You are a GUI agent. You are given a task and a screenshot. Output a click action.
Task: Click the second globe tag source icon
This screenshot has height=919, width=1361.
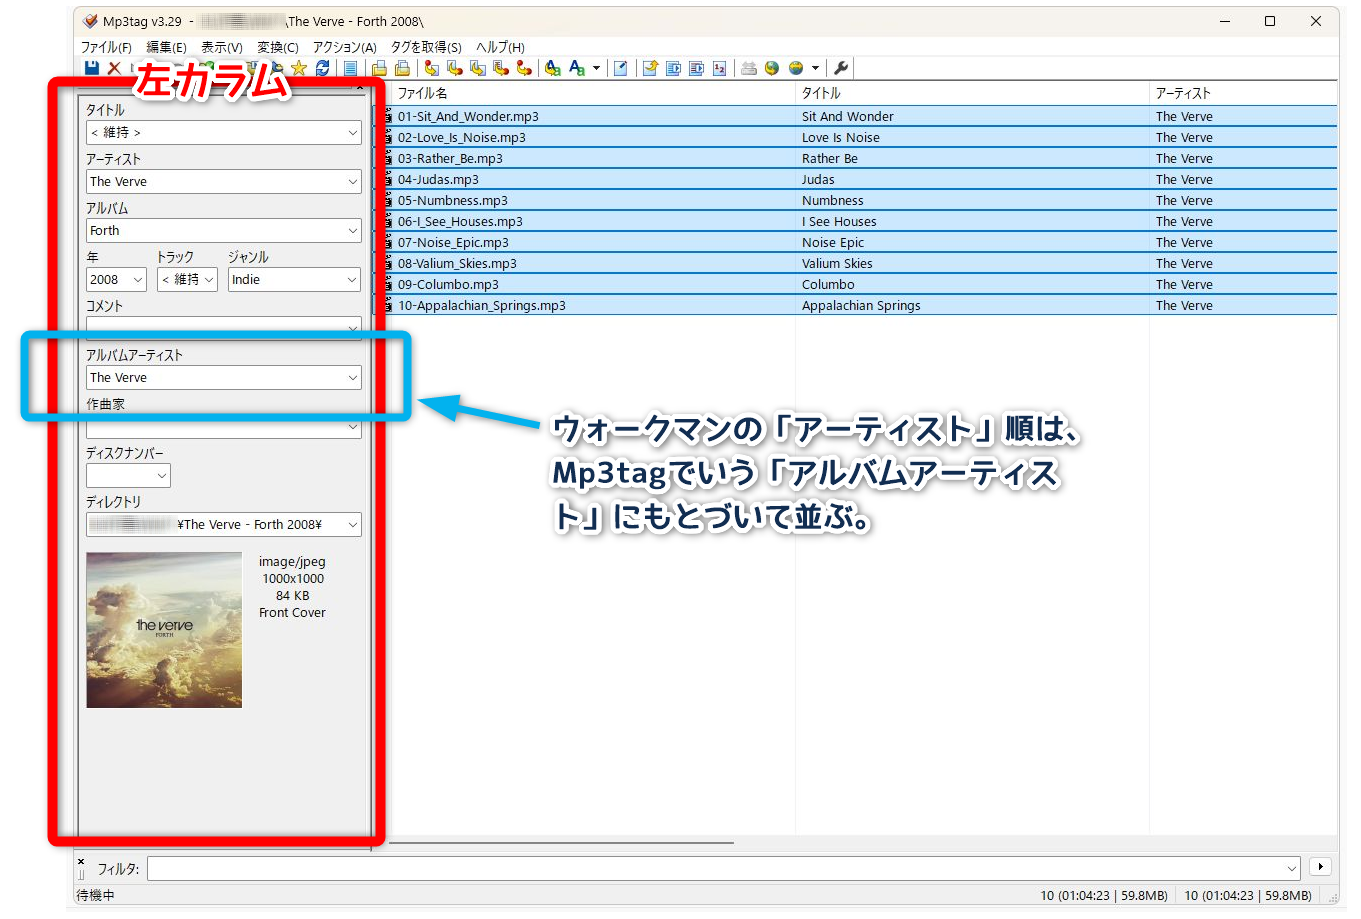[x=796, y=68]
